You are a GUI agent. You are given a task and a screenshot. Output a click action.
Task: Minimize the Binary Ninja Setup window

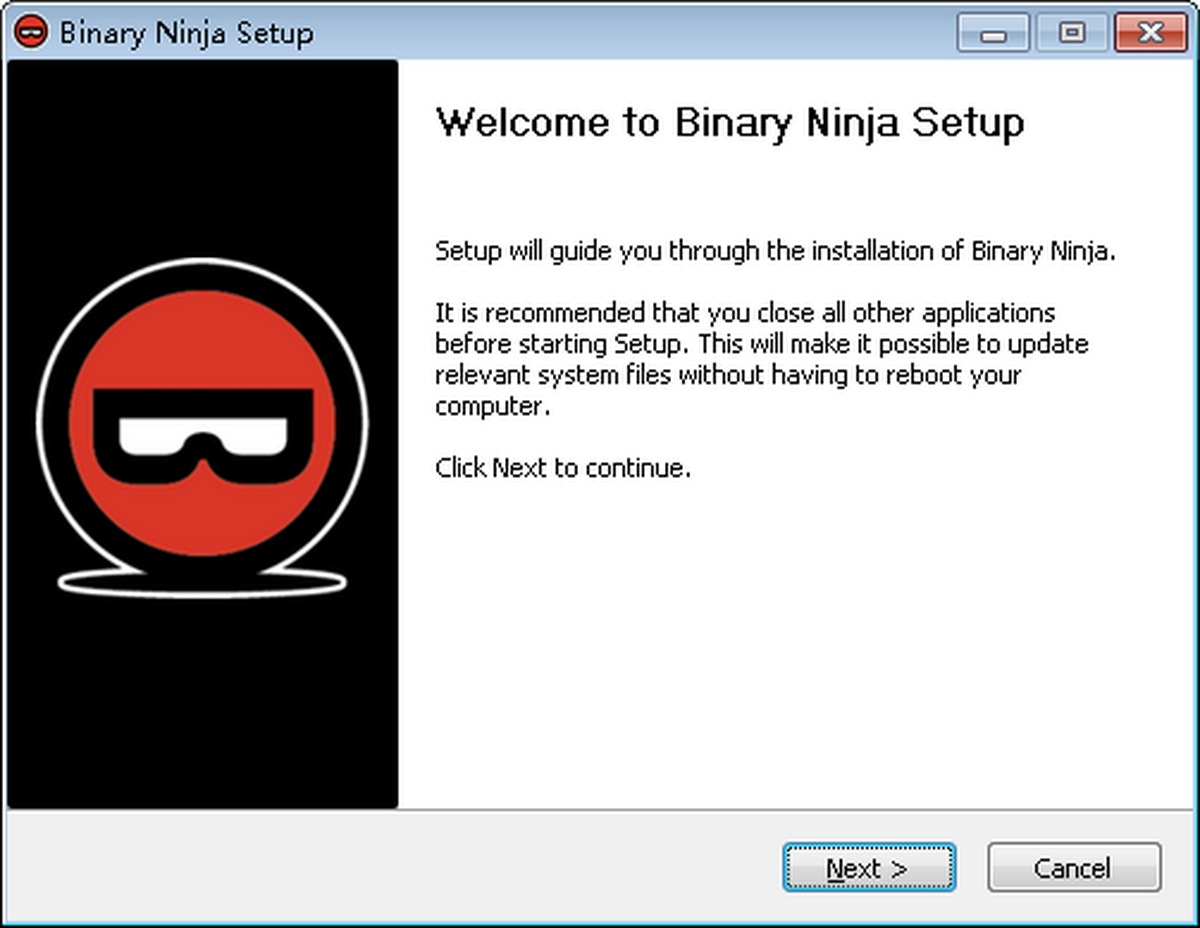click(992, 33)
